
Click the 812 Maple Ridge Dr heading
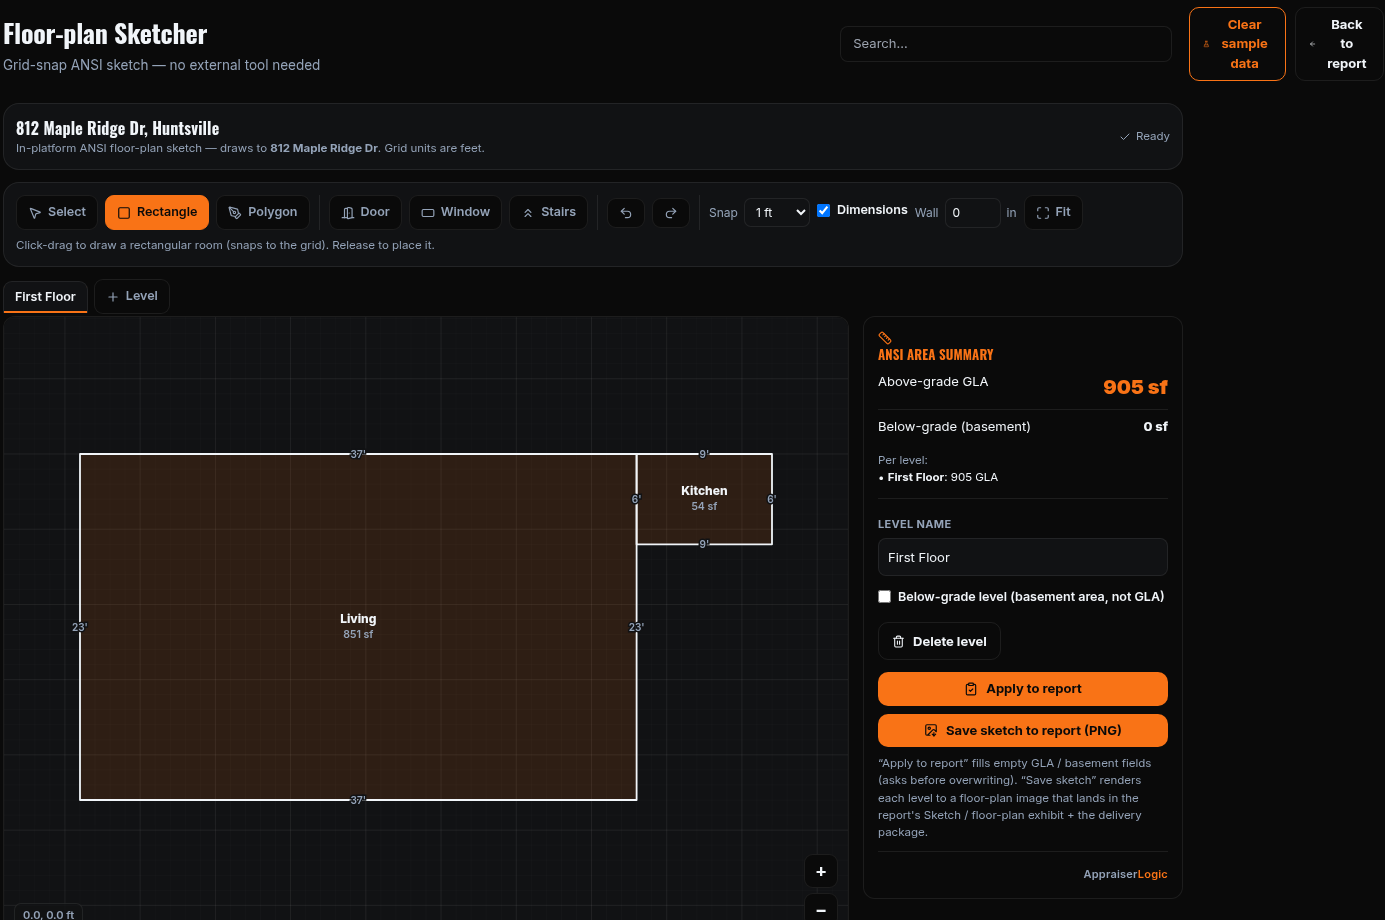(117, 128)
